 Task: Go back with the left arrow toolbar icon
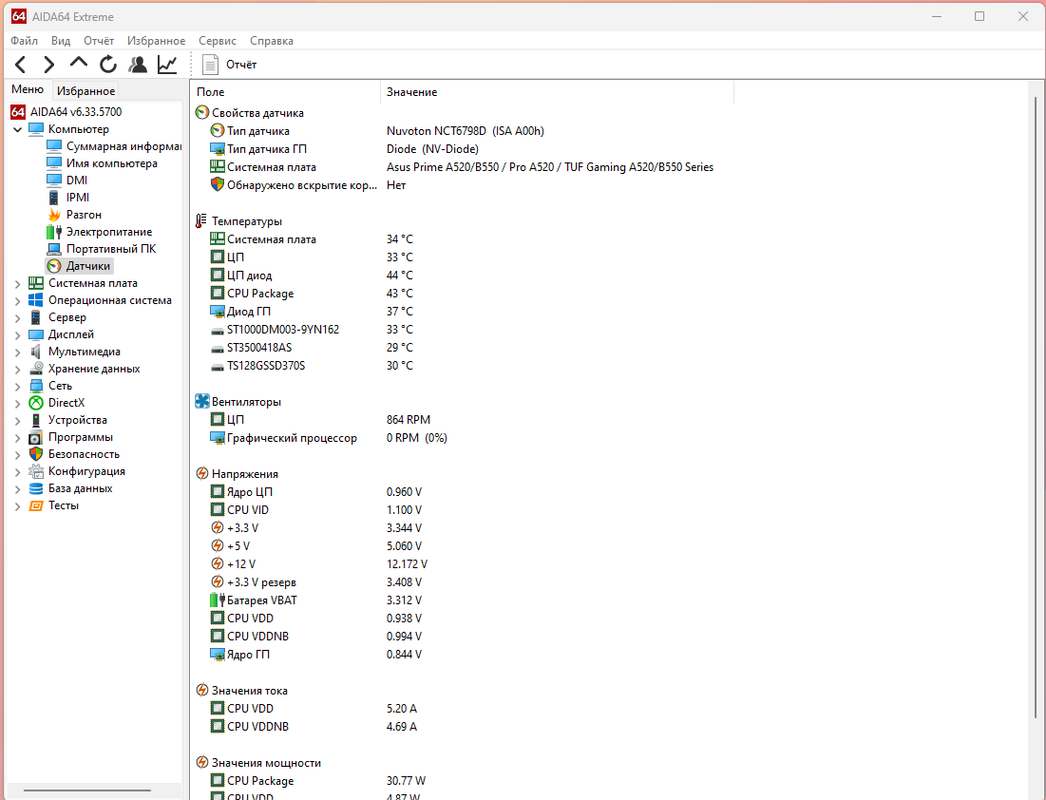pyautogui.click(x=21, y=65)
